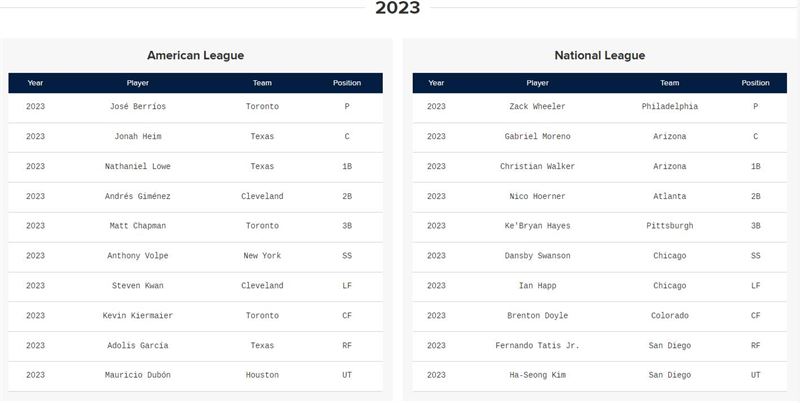This screenshot has width=800, height=403.
Task: Click Gabriel Moreno player name
Action: tap(537, 136)
